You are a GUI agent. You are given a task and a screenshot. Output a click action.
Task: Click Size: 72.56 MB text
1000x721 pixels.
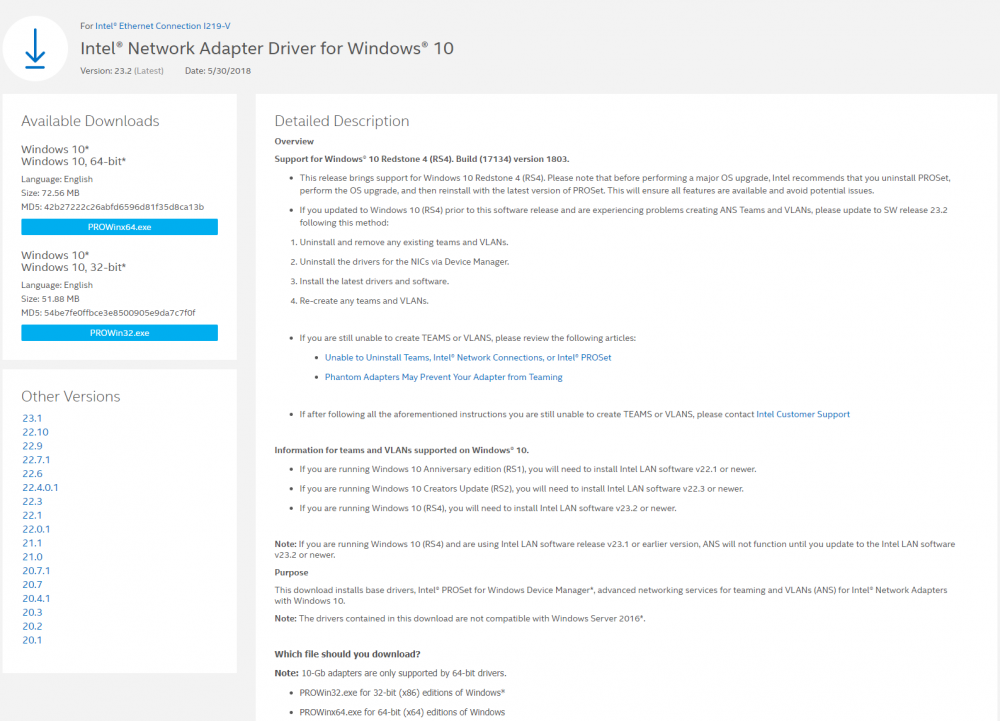(50, 193)
